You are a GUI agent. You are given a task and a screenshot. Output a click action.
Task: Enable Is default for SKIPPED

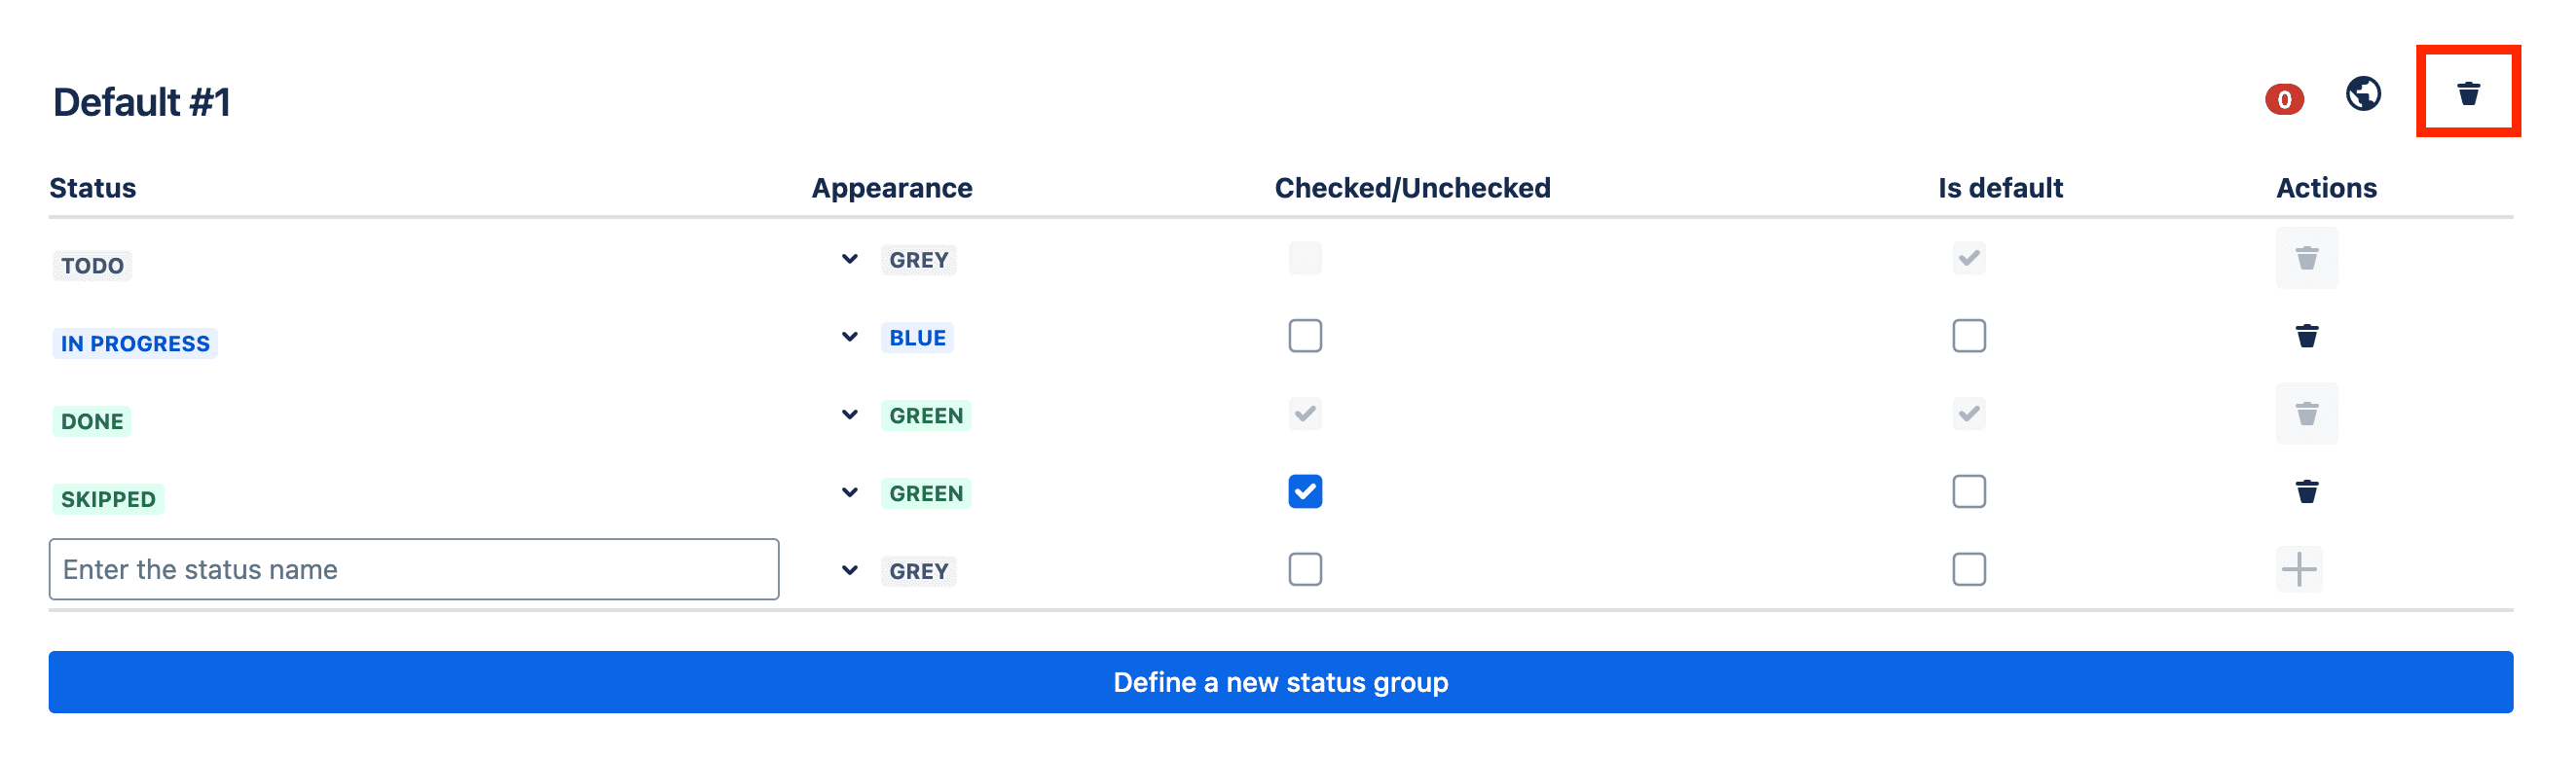coord(1968,491)
